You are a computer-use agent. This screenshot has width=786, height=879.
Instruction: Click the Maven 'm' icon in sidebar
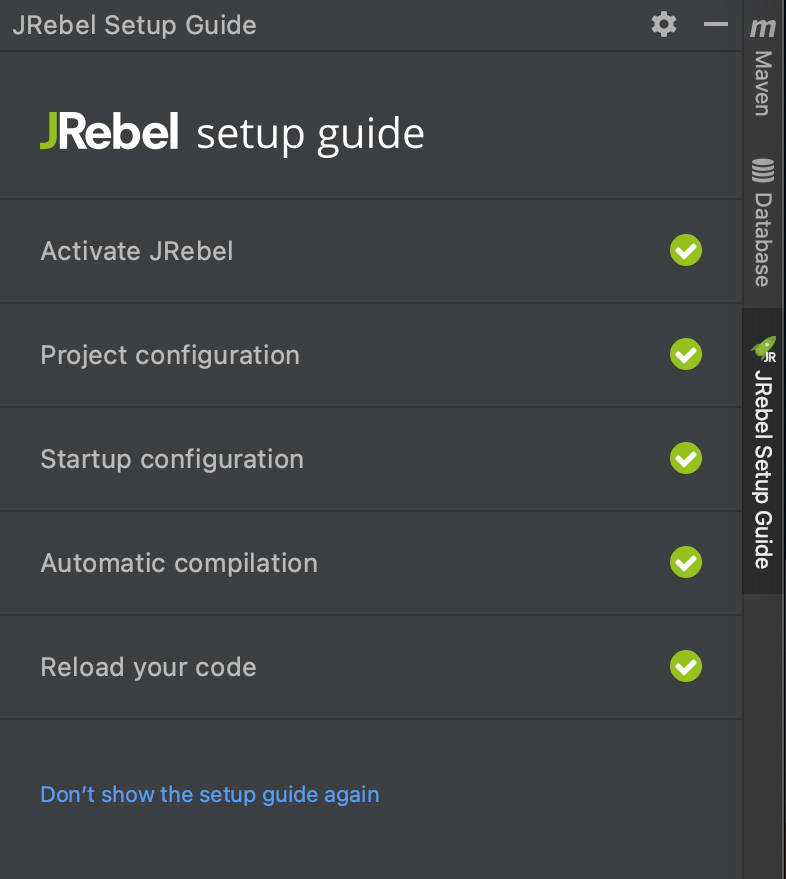point(764,29)
